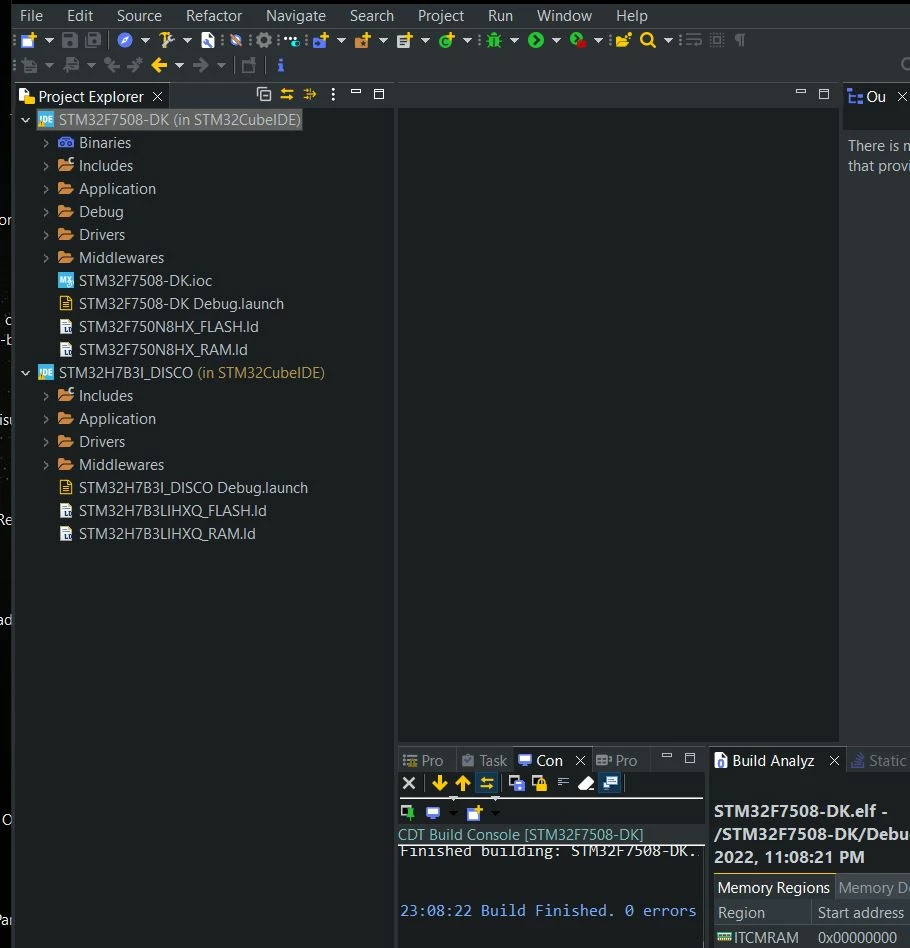This screenshot has height=948, width=910.
Task: Click the CDT Build Console title
Action: [x=521, y=835]
